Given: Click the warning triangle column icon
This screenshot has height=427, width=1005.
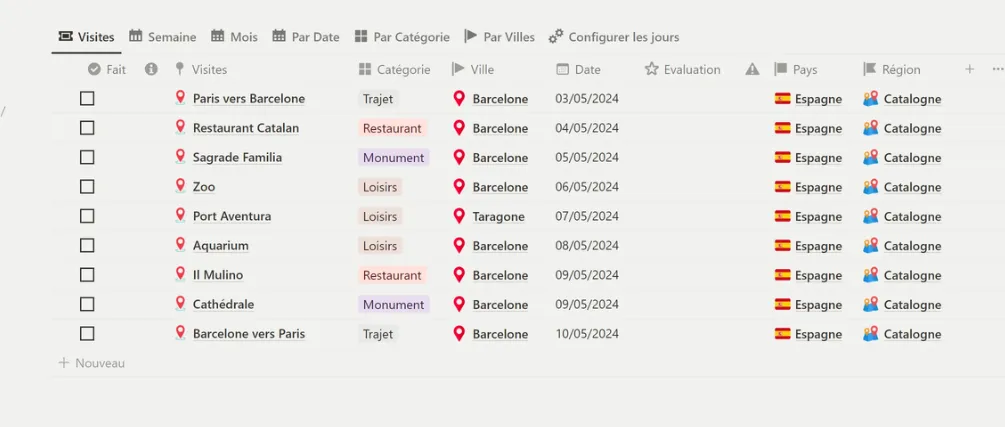Looking at the screenshot, I should coord(752,69).
